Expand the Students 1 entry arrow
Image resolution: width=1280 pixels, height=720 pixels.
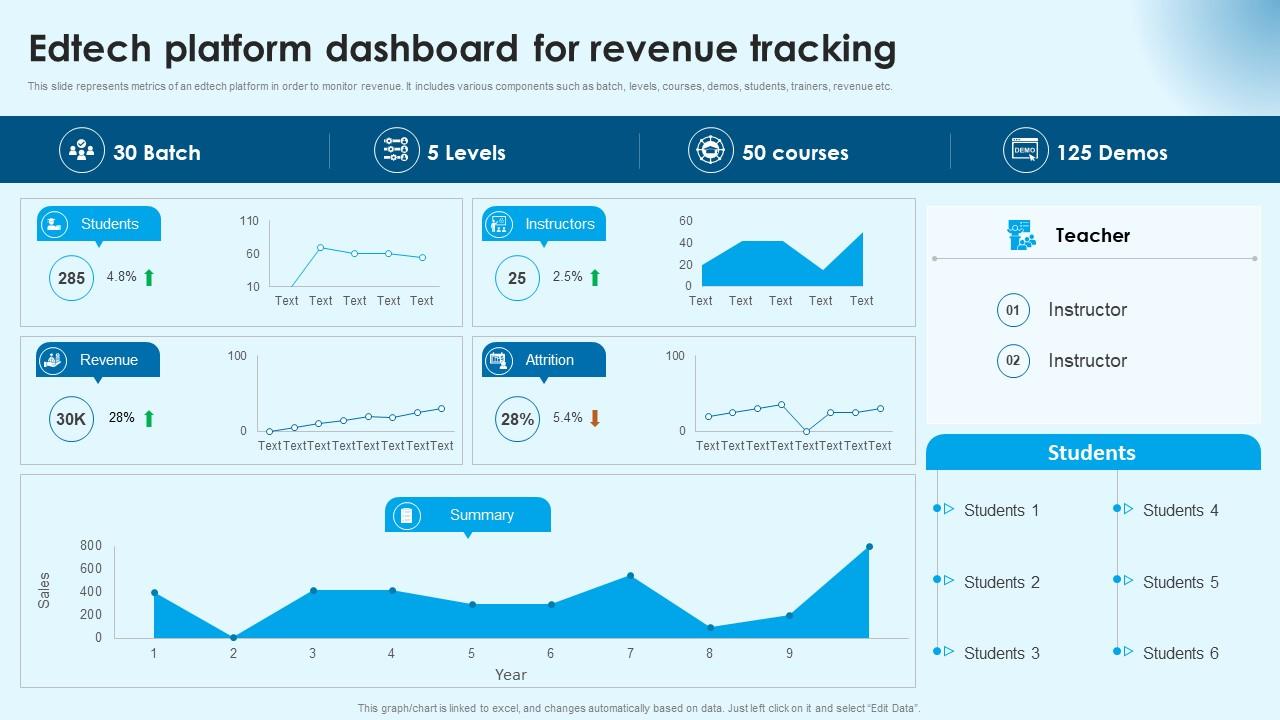948,510
